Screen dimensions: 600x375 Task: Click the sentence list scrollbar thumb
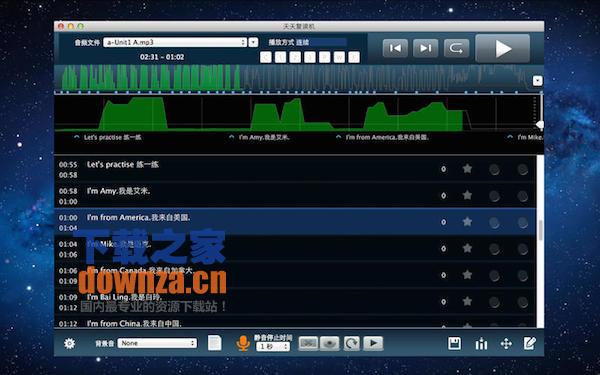pyautogui.click(x=541, y=230)
